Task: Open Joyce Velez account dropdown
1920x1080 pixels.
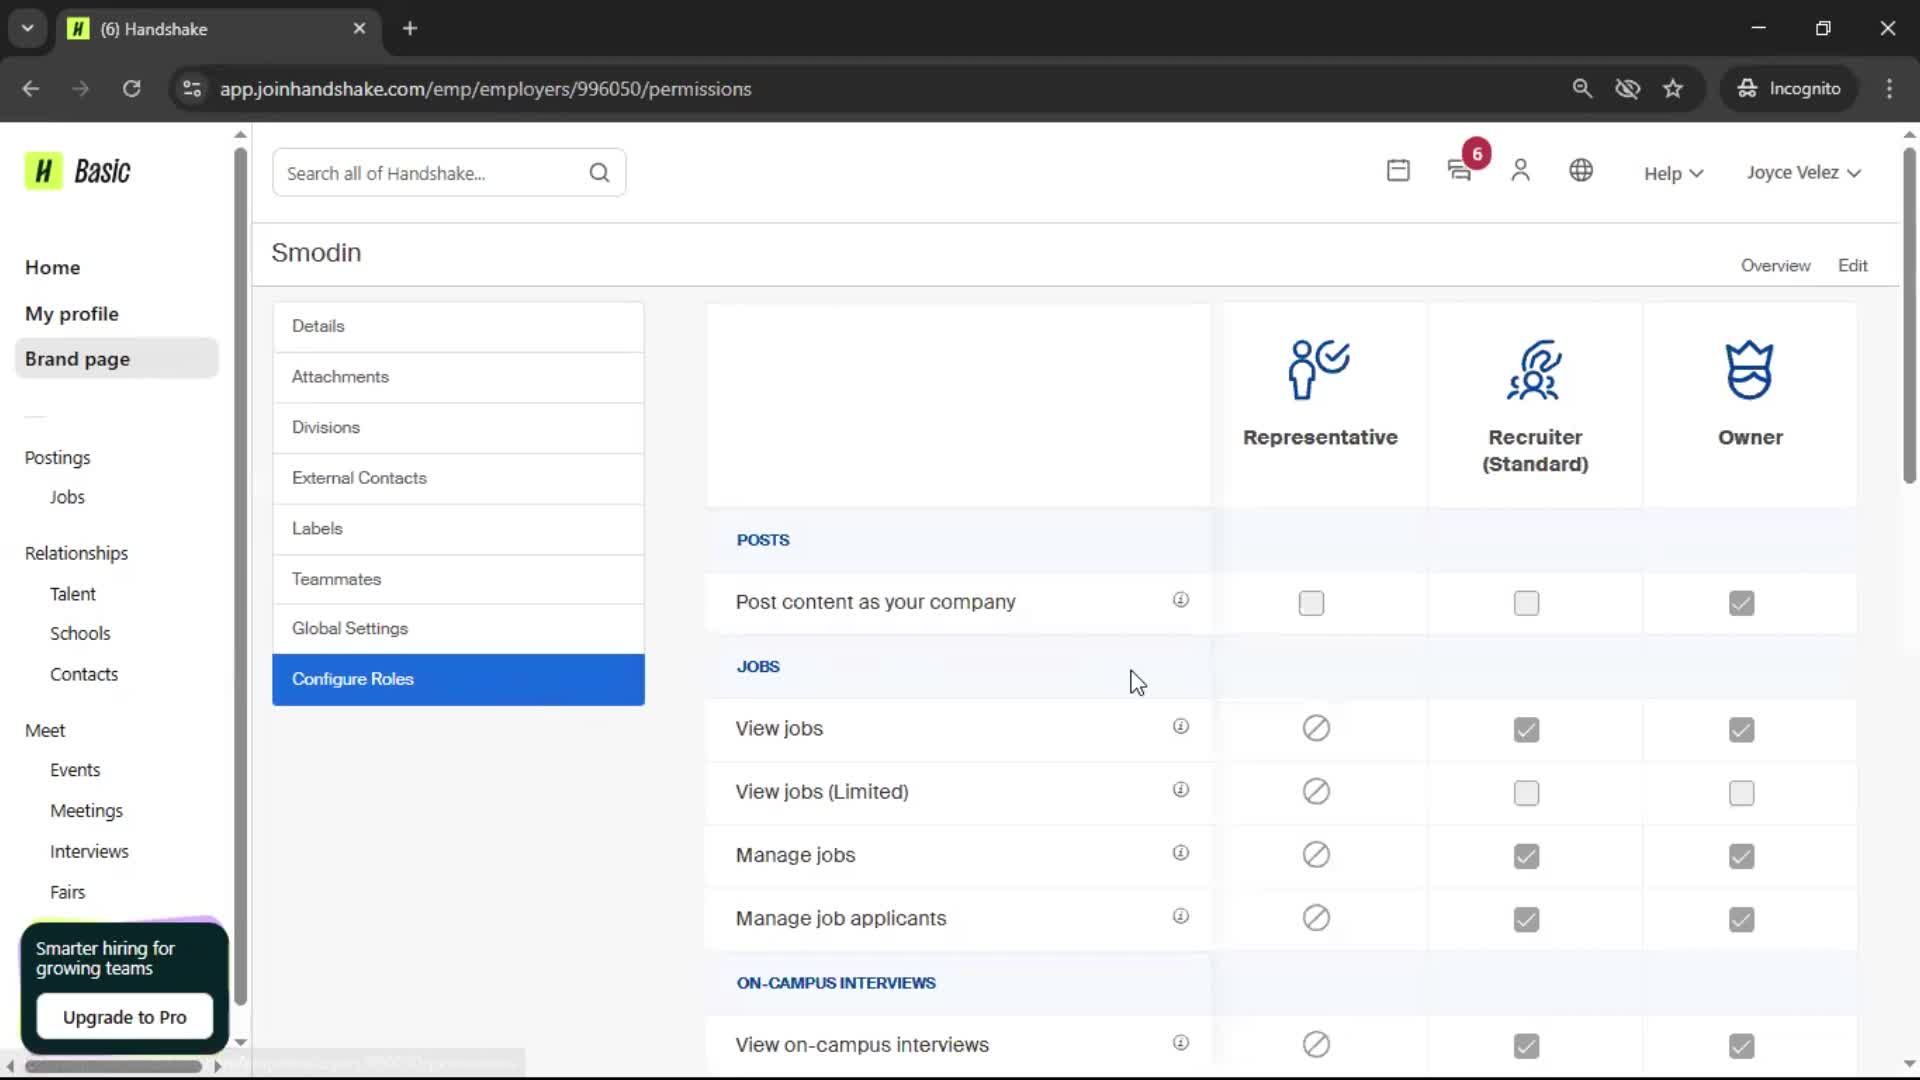Action: tap(1804, 172)
